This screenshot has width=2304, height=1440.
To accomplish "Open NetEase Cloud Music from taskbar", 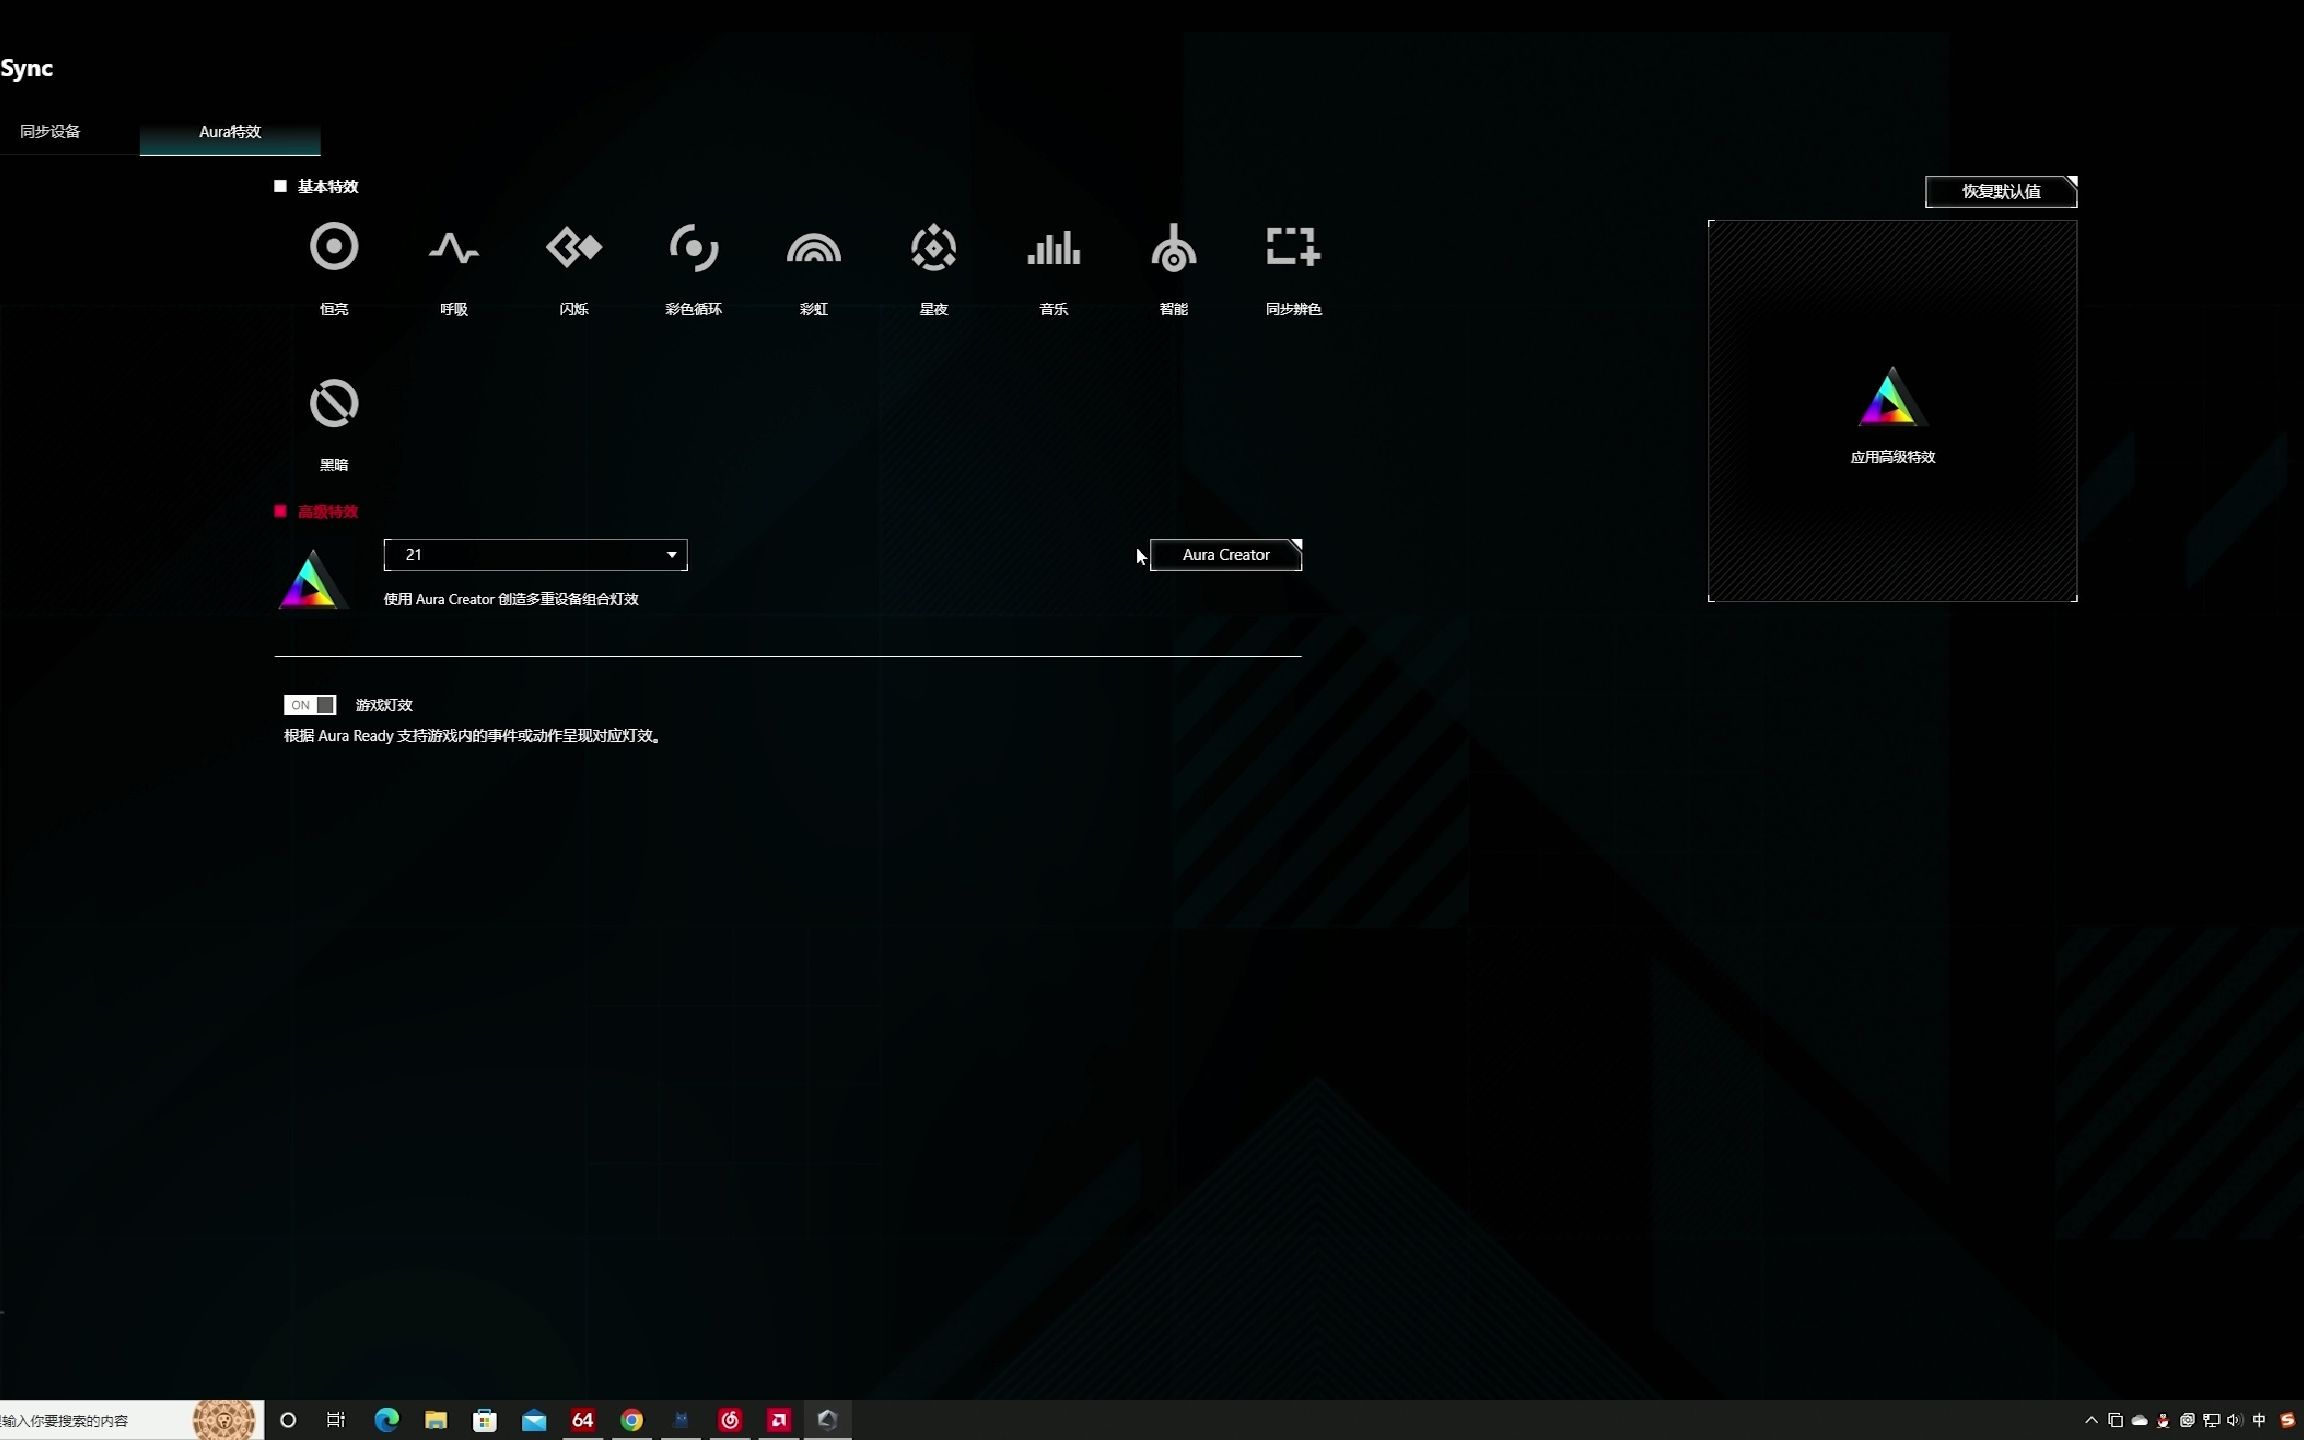I will 730,1420.
